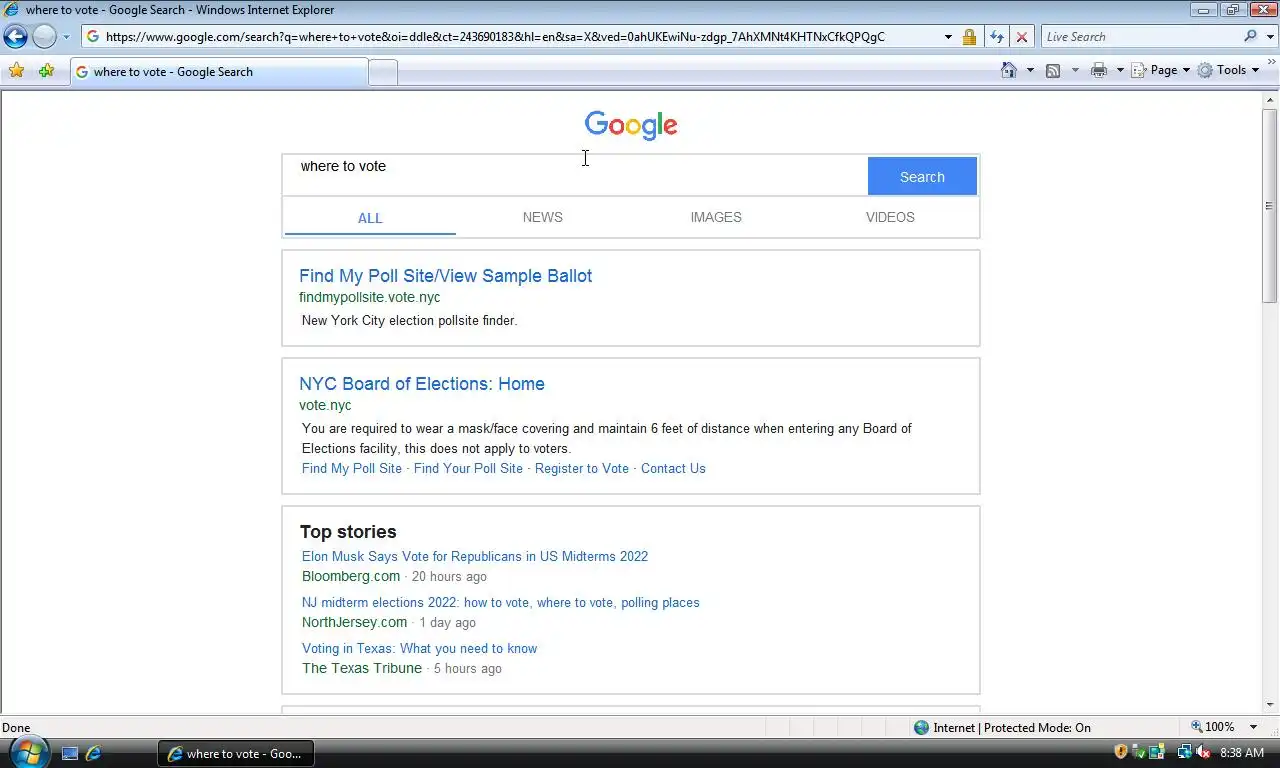Screen dimensions: 1280x768
Task: Open 'Find My Poll Site/View Sample Ballot' result
Action: pos(445,276)
